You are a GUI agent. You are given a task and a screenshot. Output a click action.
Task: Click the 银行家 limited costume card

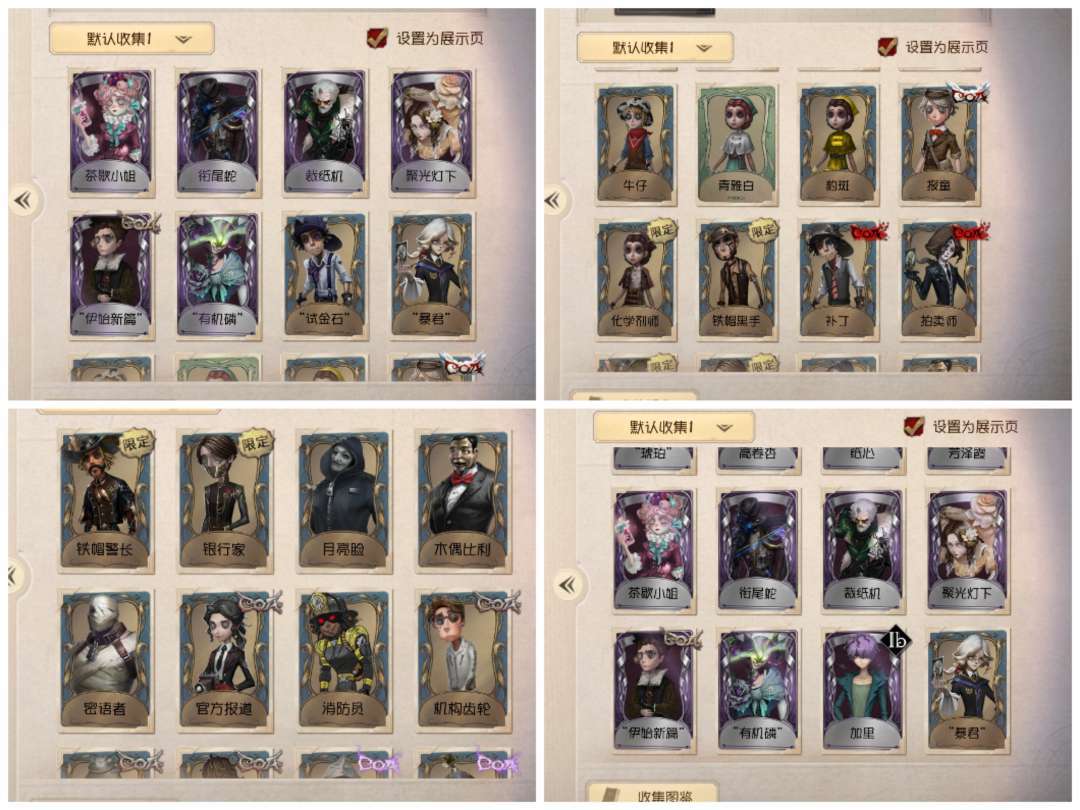point(224,500)
